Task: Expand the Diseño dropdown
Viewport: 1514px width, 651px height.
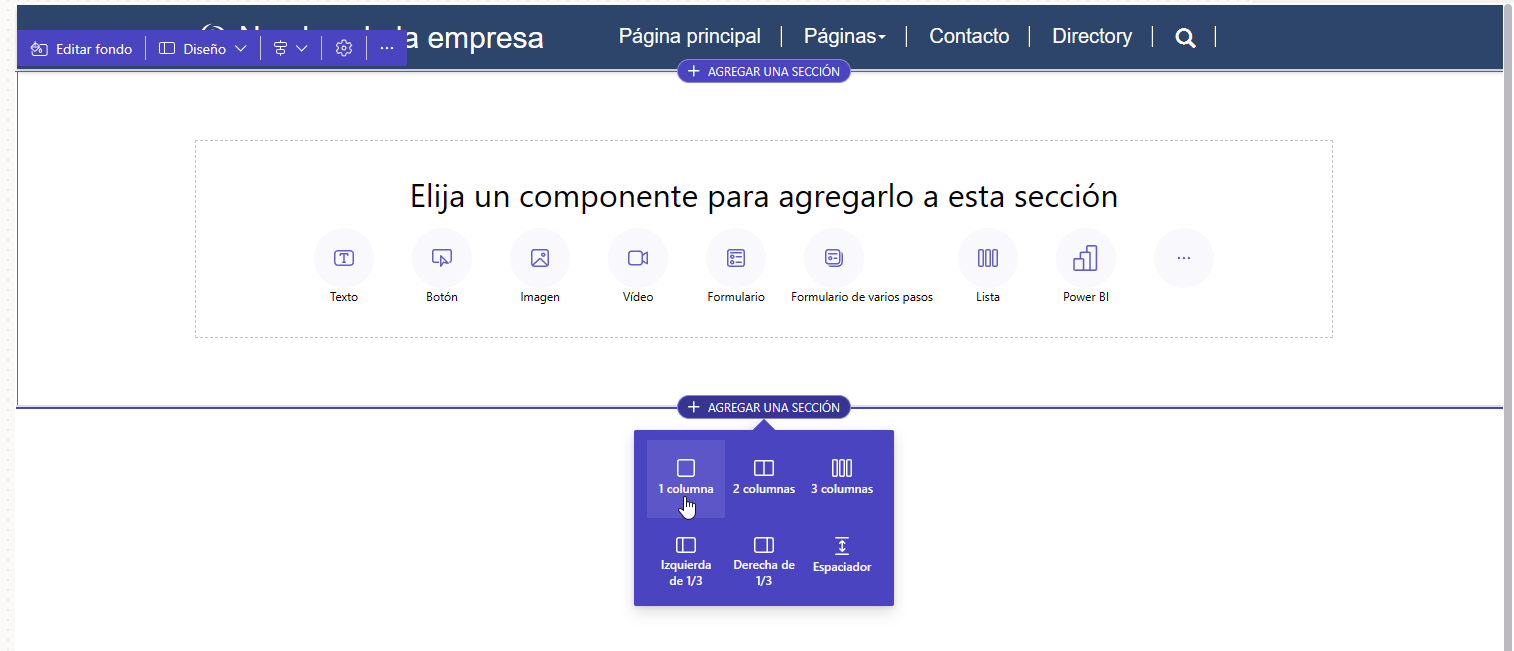Action: coord(202,47)
